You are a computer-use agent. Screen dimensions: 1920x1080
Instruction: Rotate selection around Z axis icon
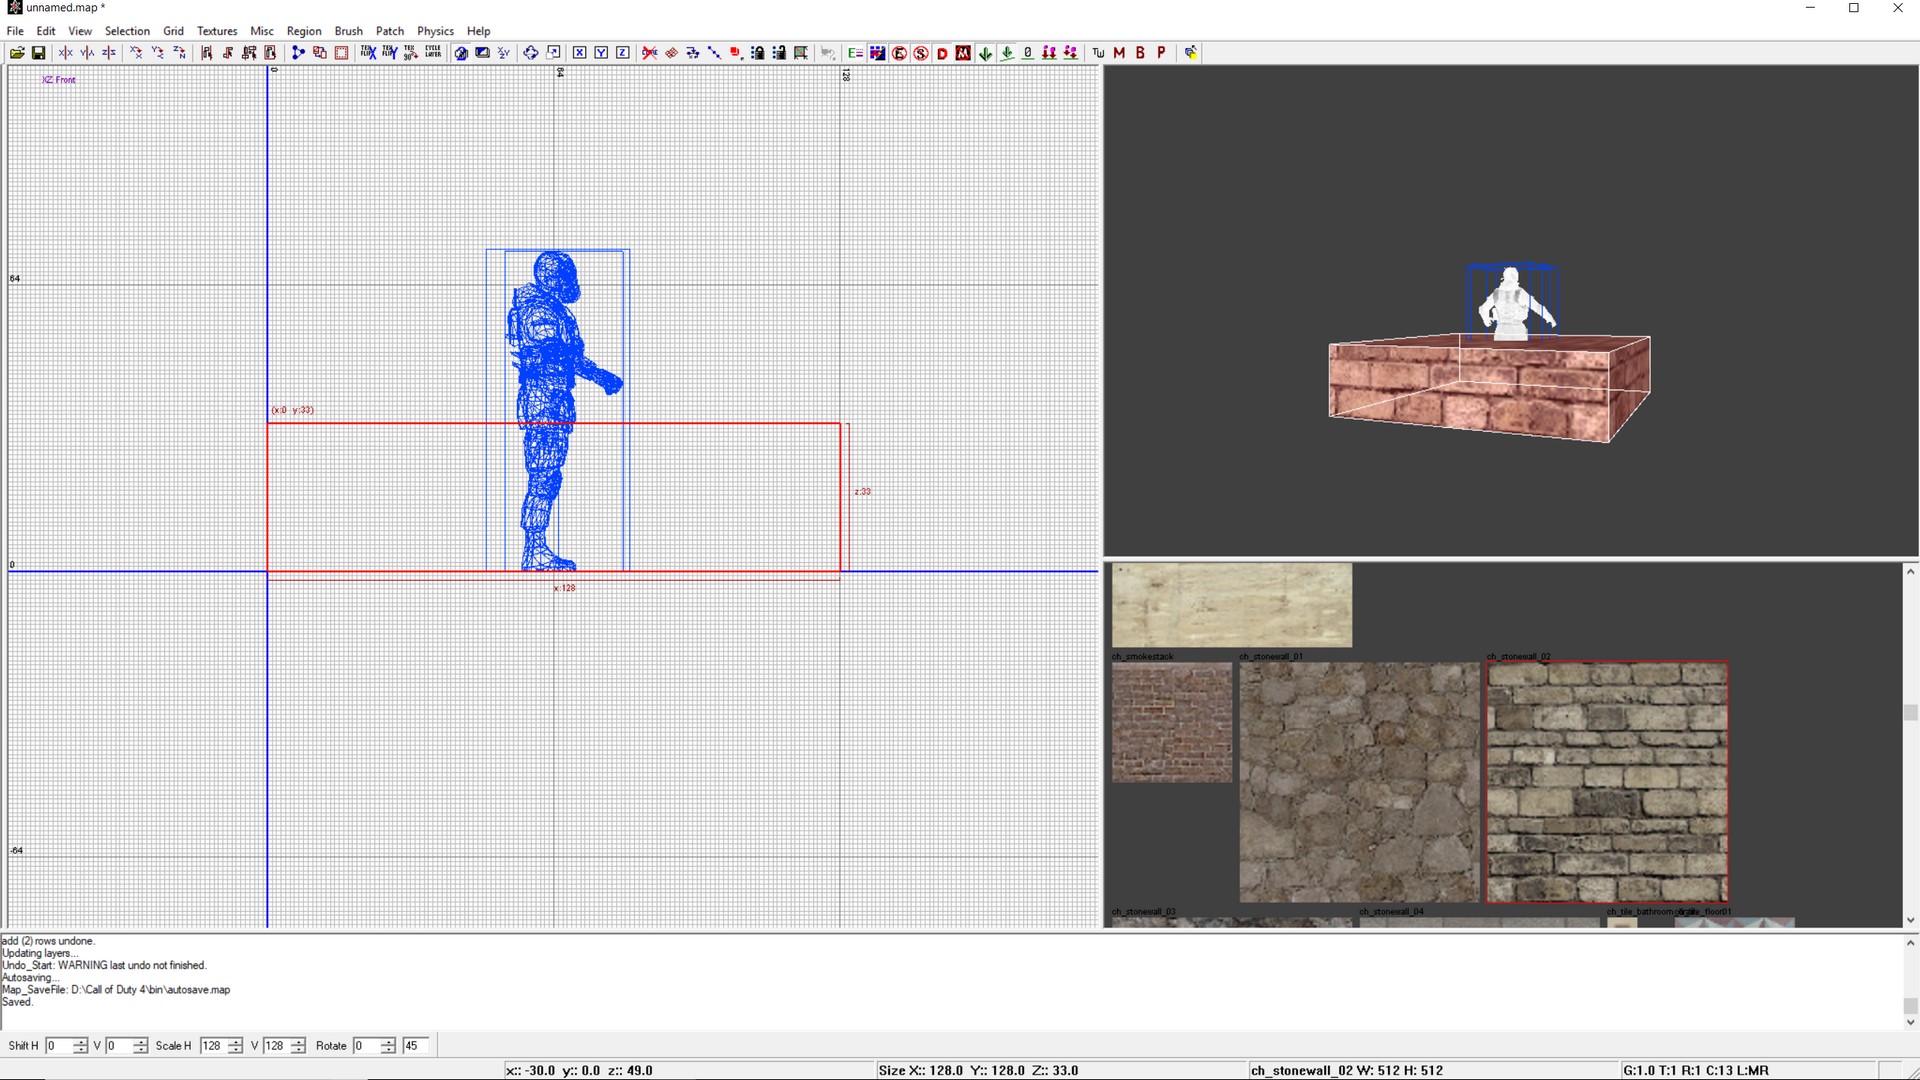click(180, 53)
